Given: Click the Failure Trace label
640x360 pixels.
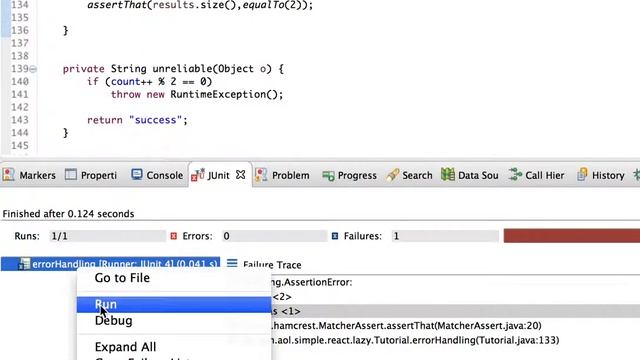Looking at the screenshot, I should tap(272, 265).
